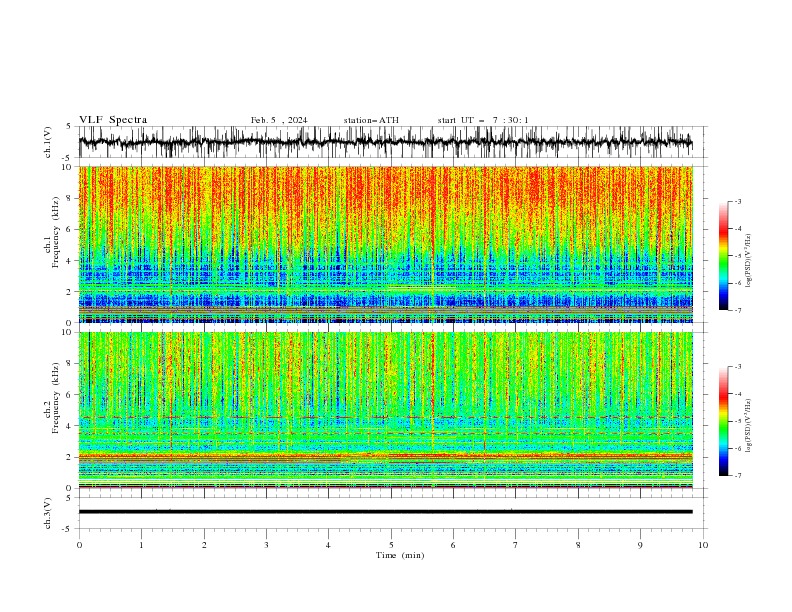Click time axis tick label "1"

coord(141,545)
